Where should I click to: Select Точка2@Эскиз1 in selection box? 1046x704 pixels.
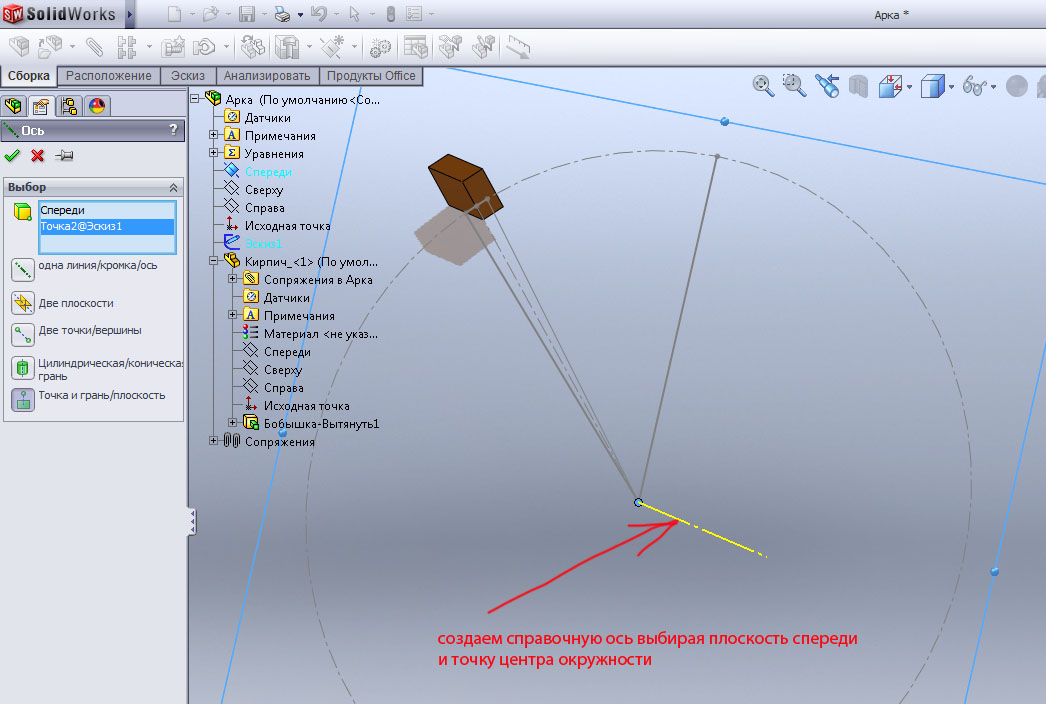106,227
